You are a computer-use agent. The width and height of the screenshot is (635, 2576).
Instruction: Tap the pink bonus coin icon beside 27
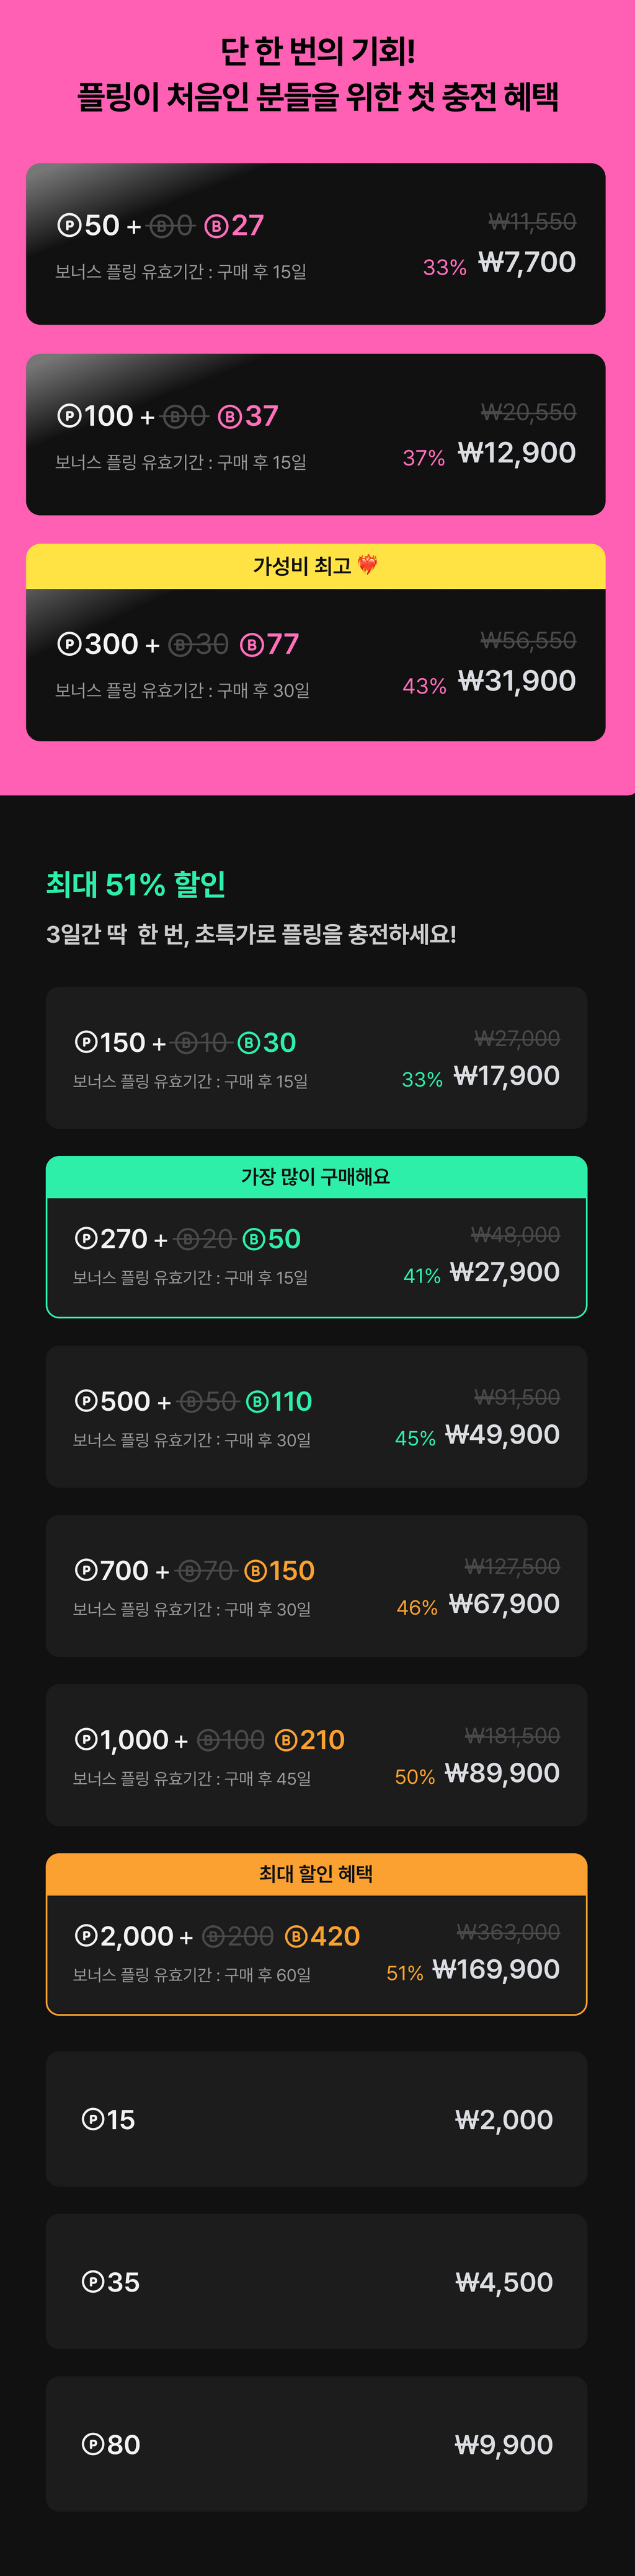click(216, 226)
